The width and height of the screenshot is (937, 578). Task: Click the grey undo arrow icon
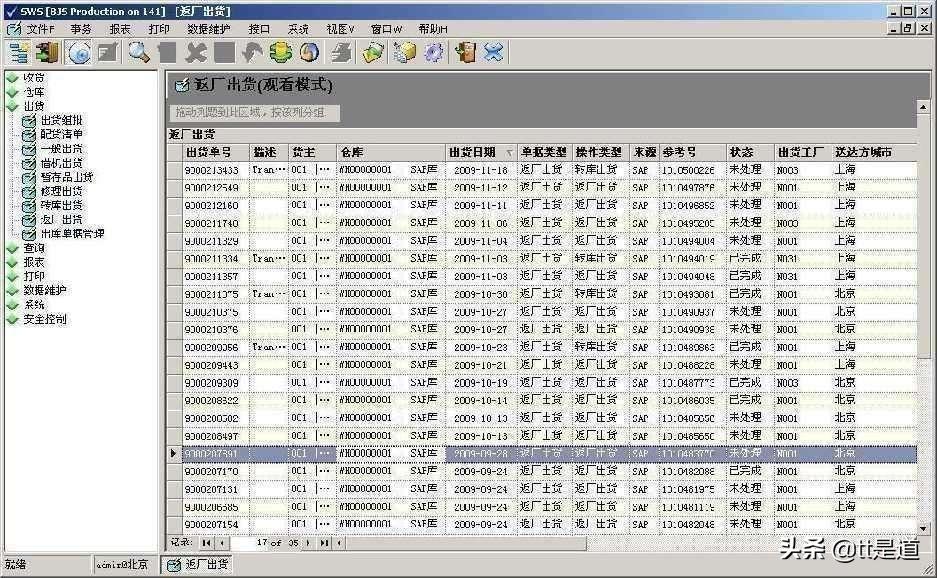(252, 53)
